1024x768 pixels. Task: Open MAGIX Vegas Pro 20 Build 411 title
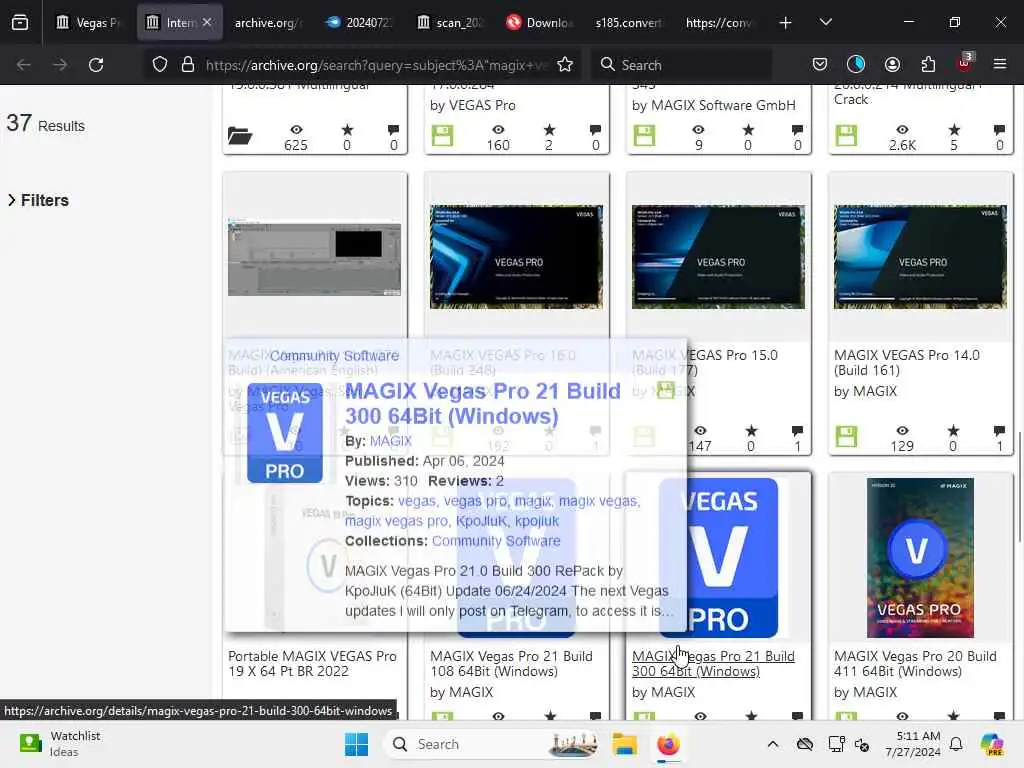click(915, 664)
